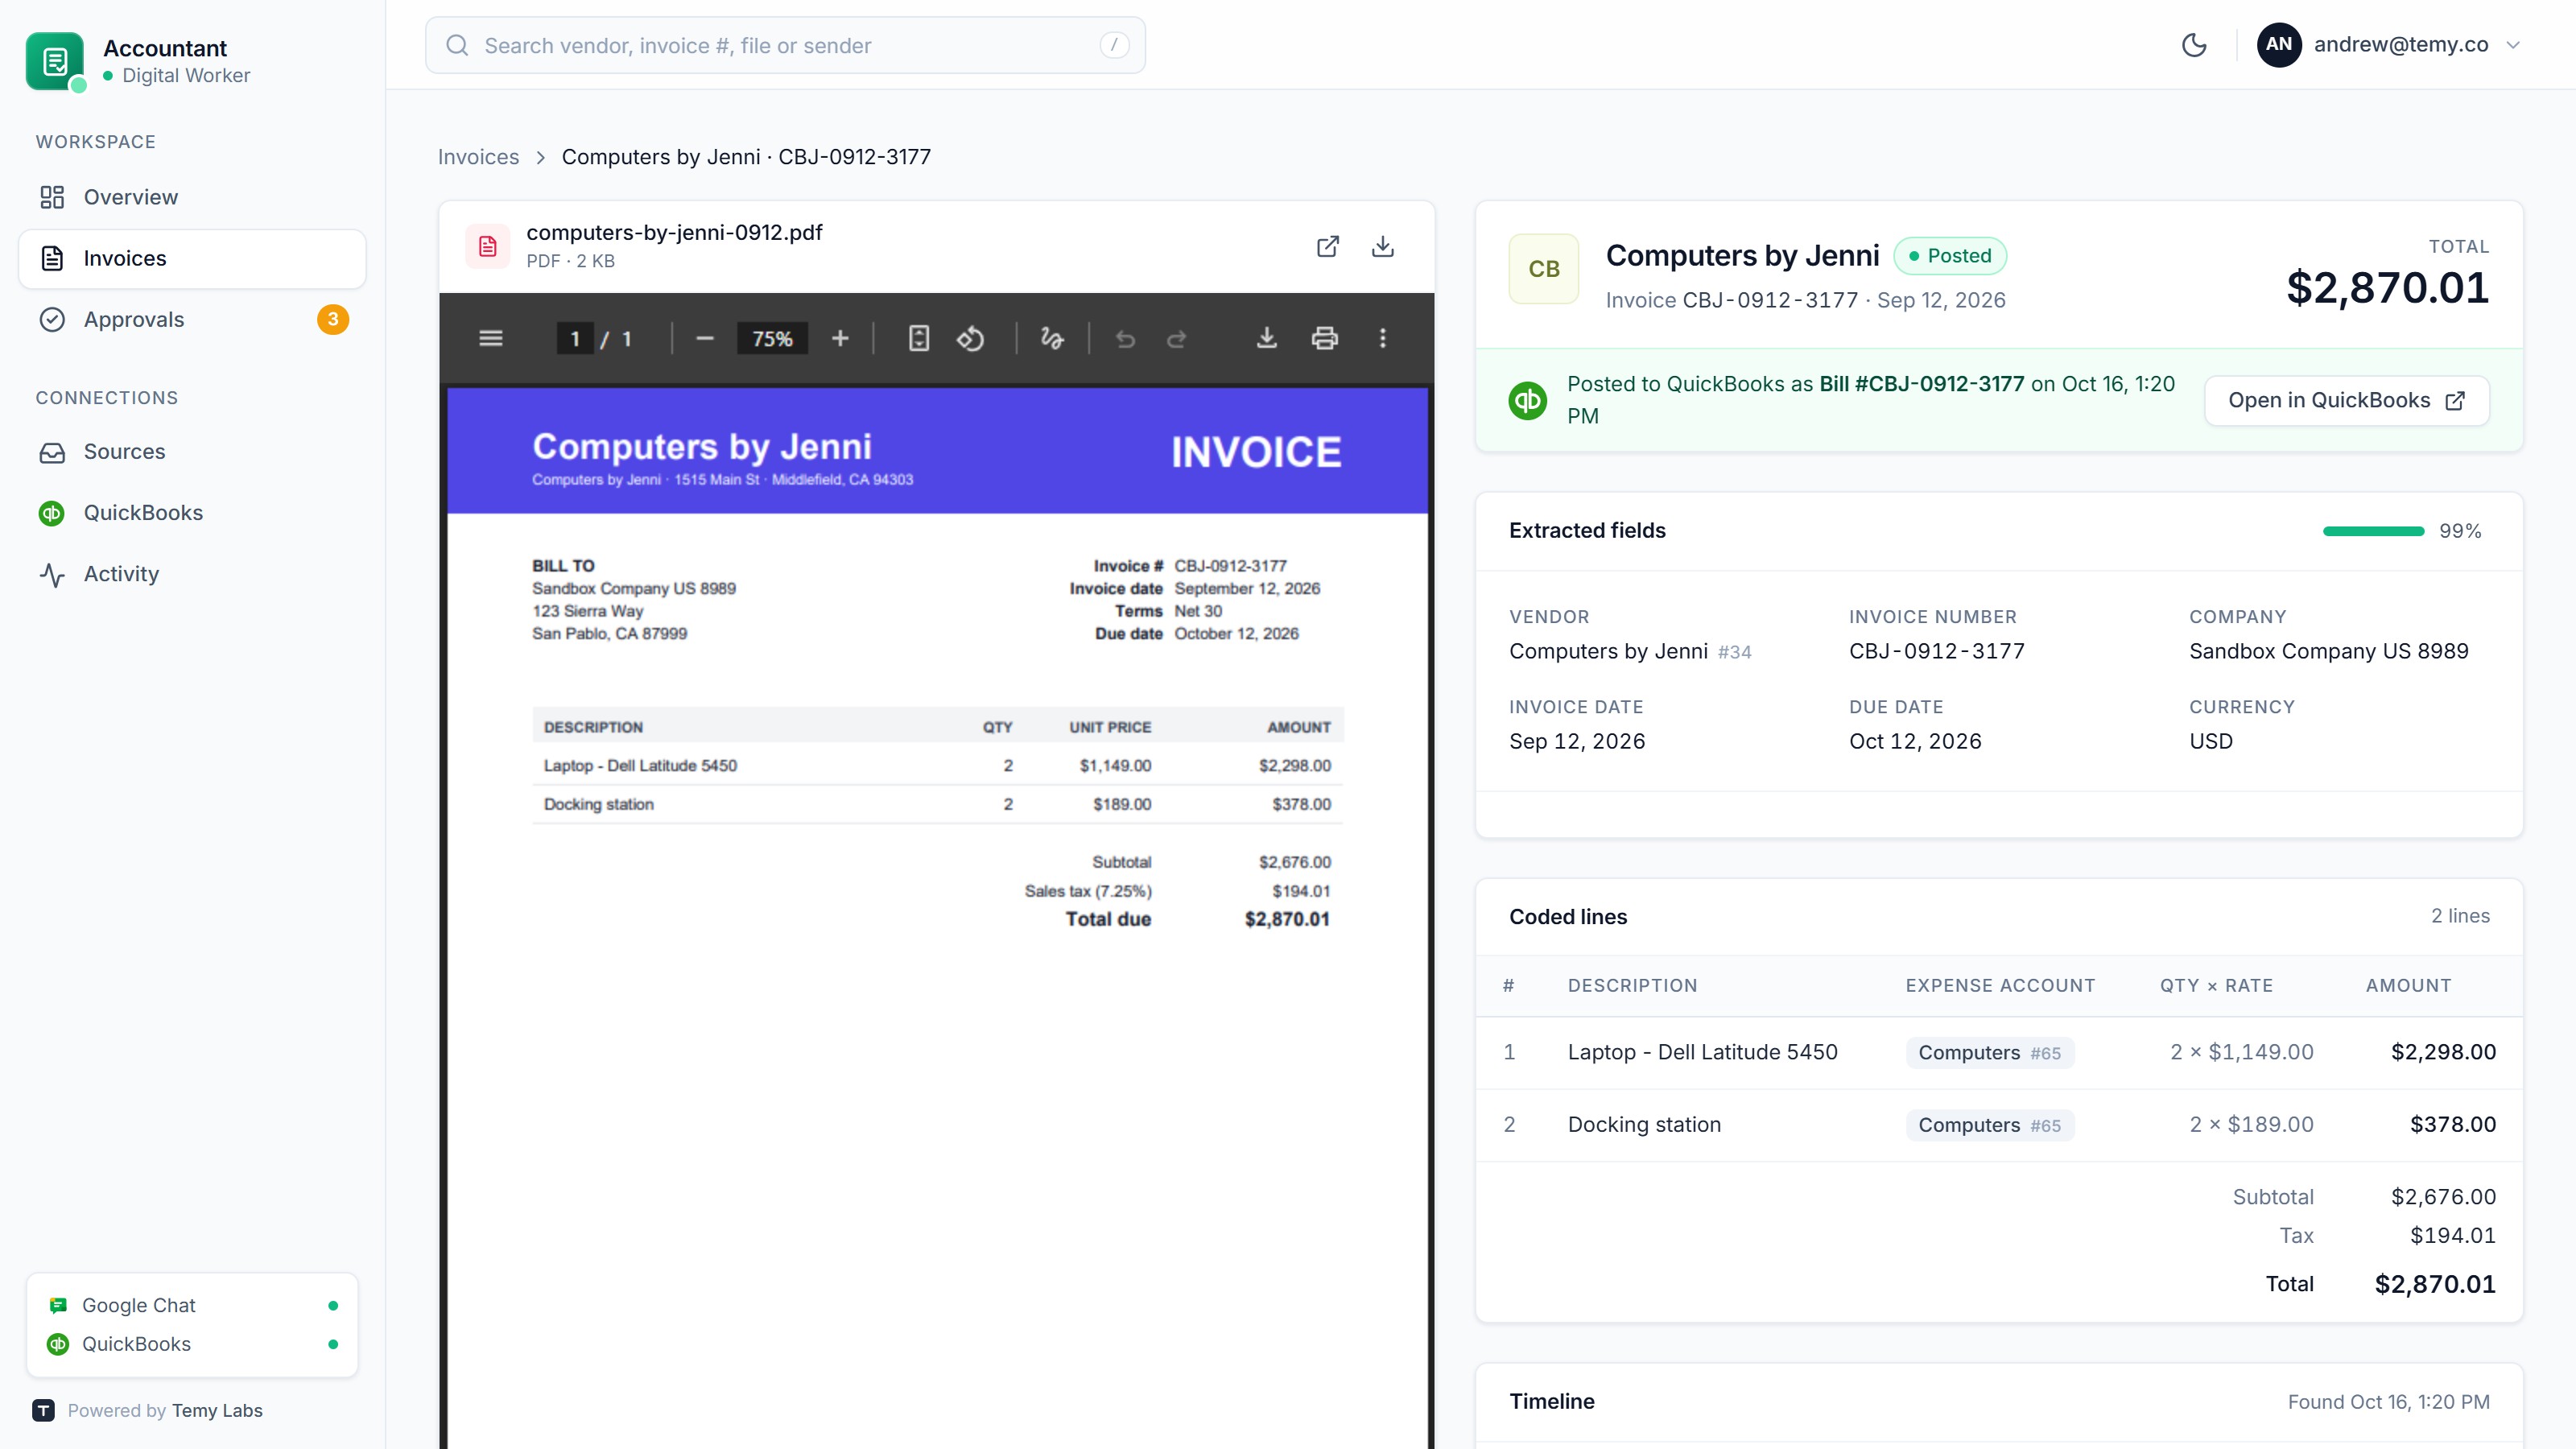Open Overview in the sidebar

(192, 197)
